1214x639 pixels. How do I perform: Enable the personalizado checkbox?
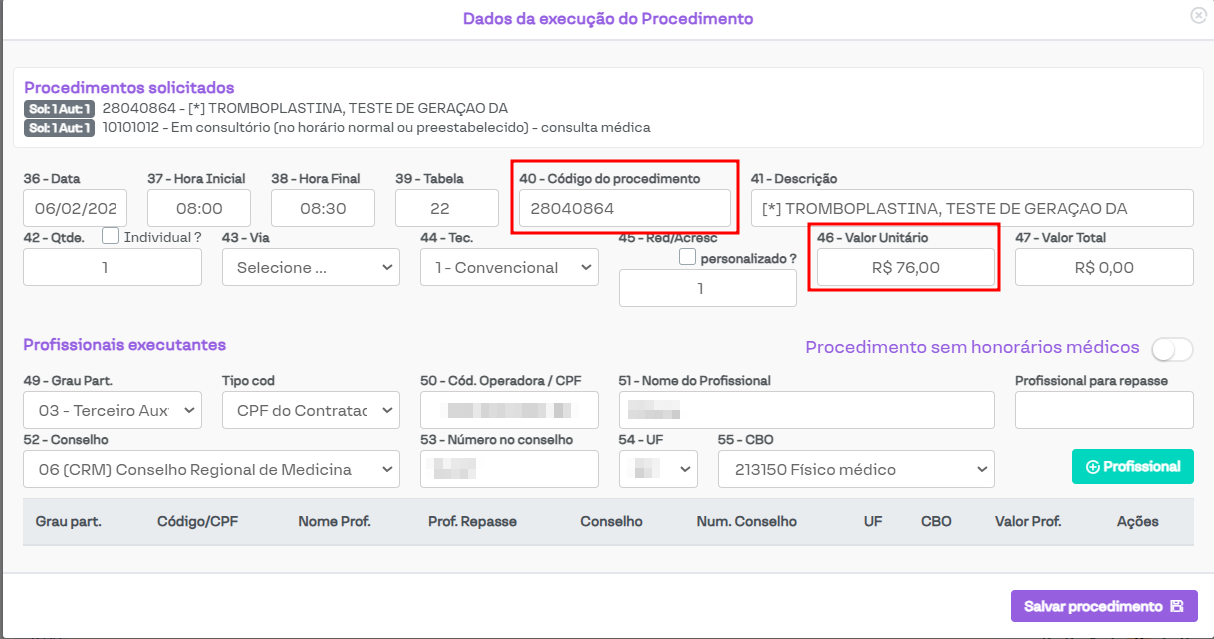(x=687, y=257)
